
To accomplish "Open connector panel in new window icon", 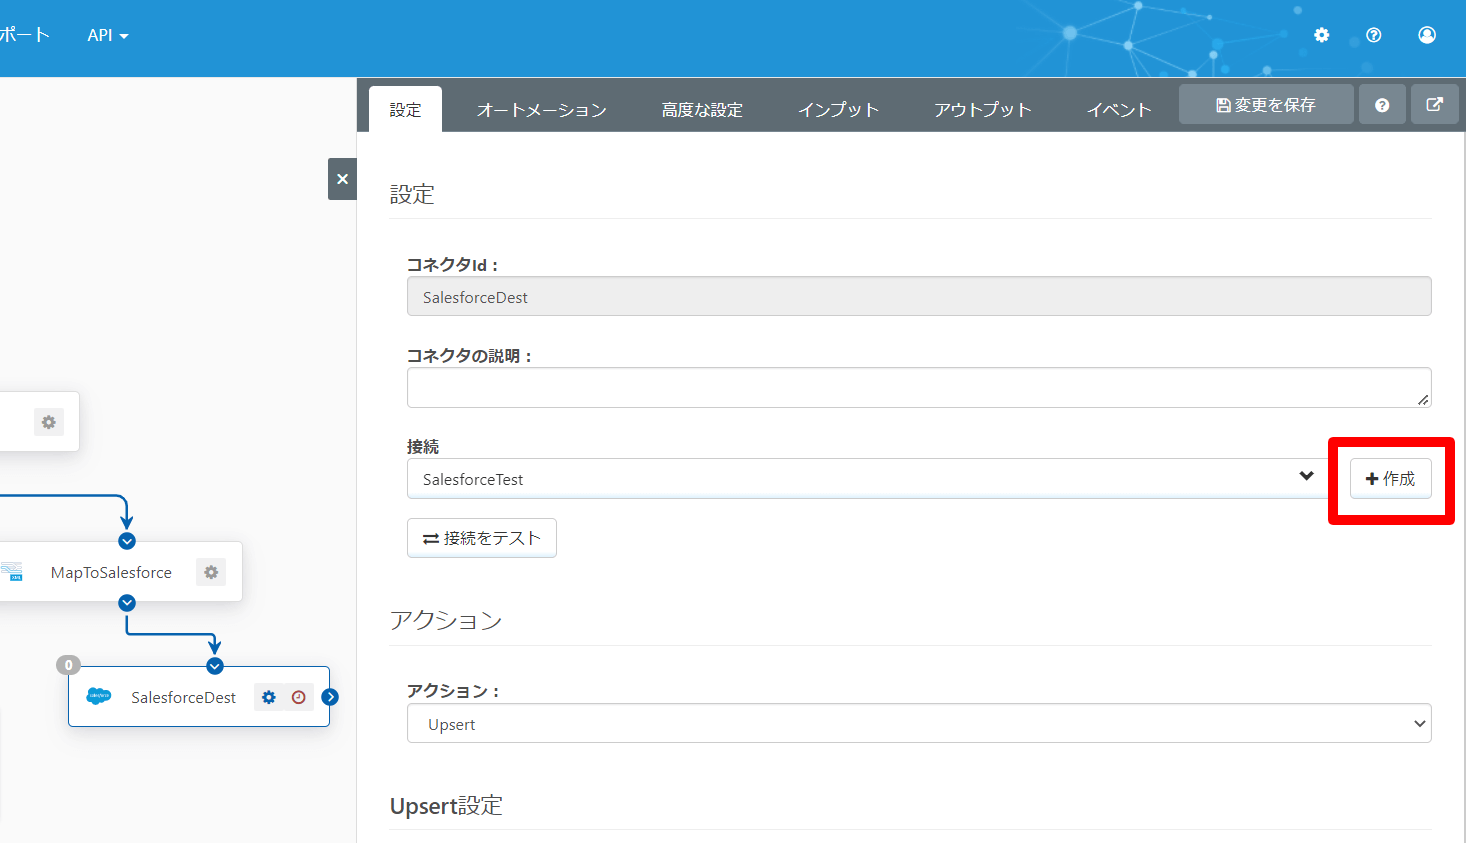I will (x=1434, y=105).
